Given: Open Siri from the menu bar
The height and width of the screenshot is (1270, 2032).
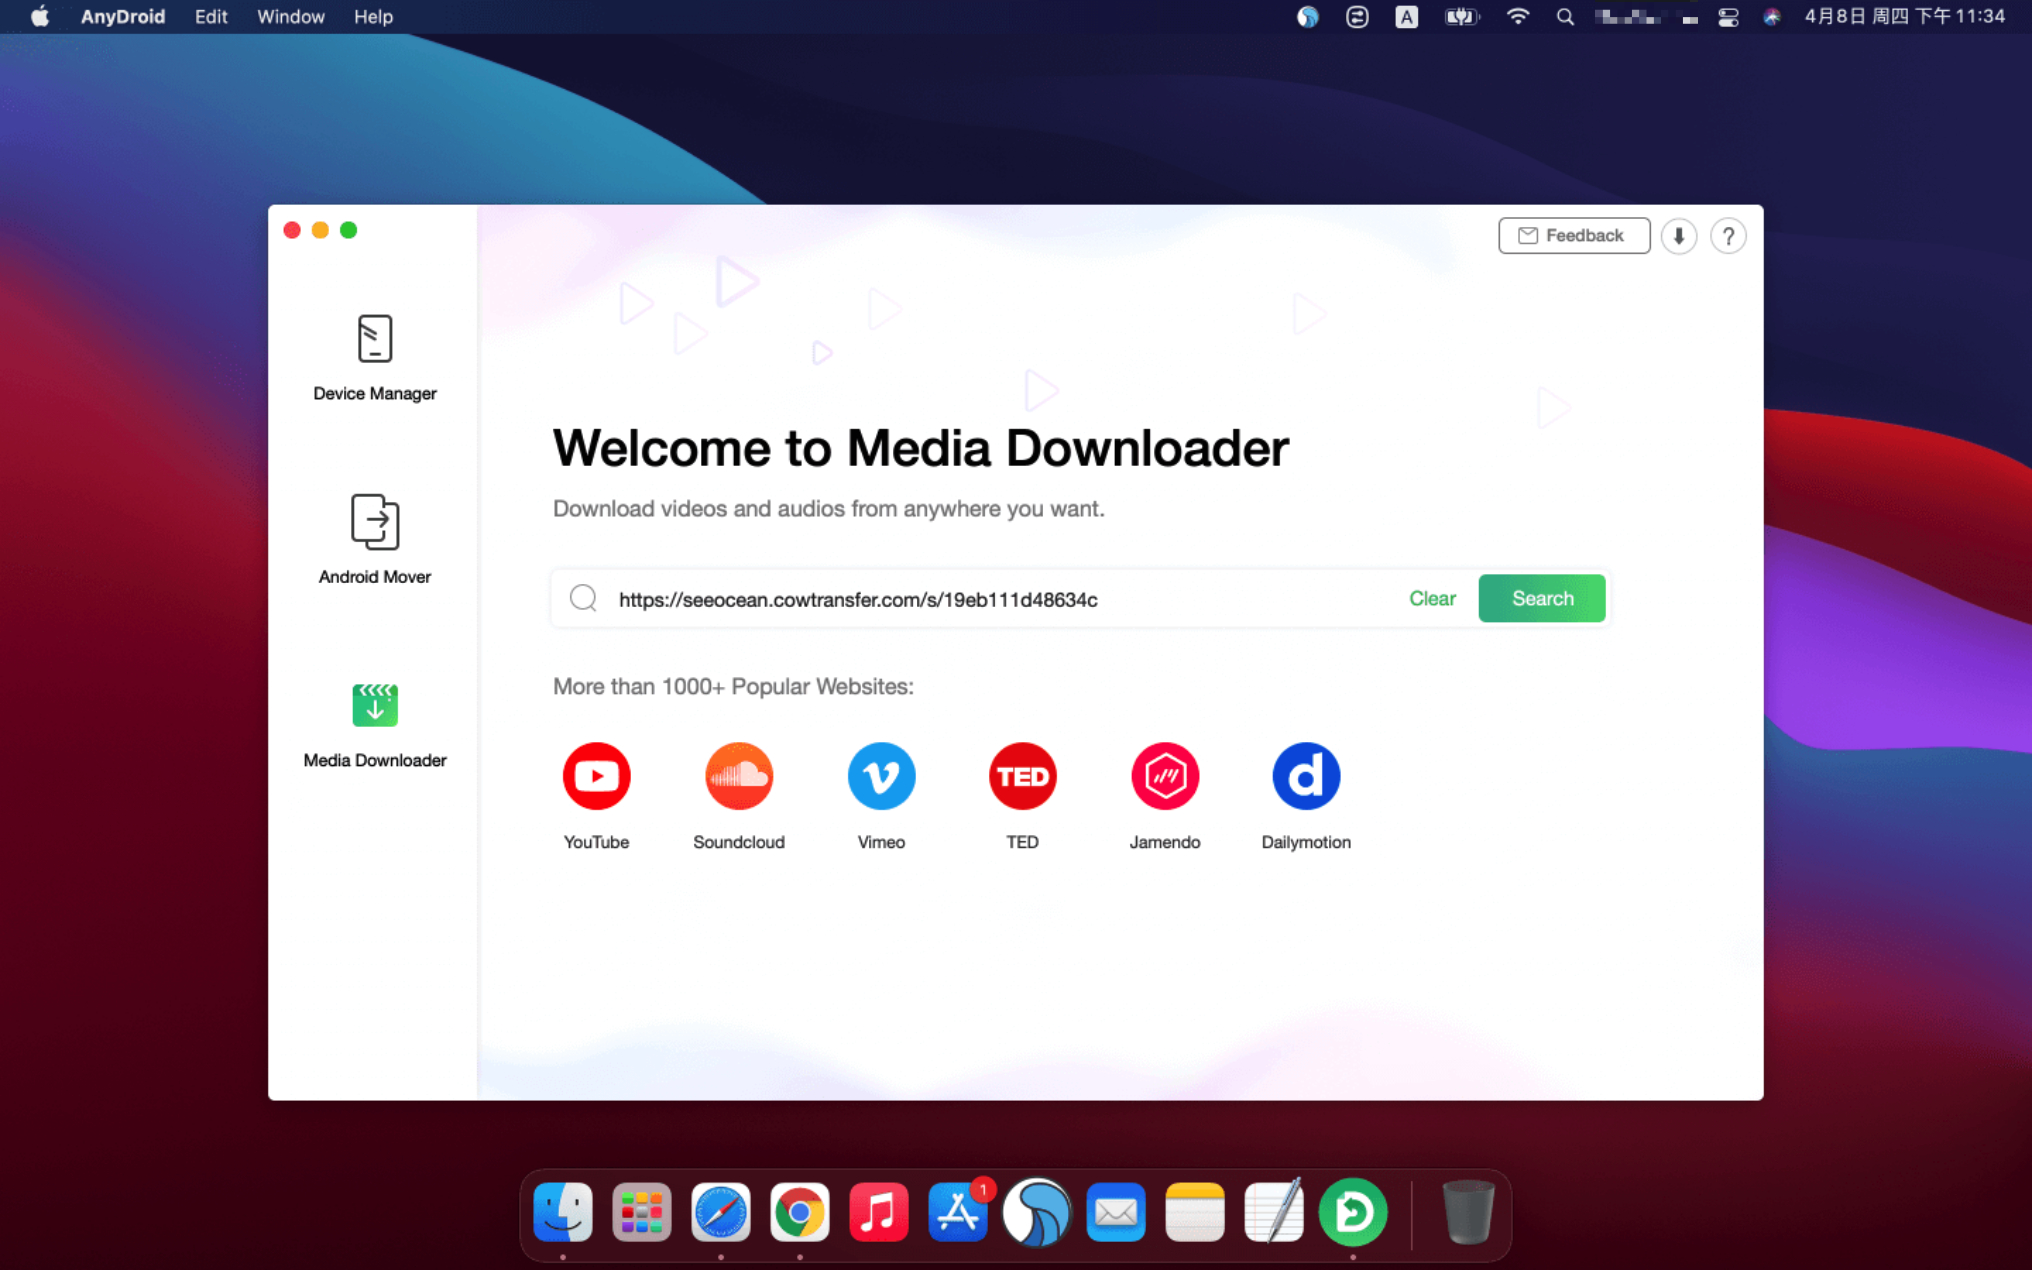Looking at the screenshot, I should pyautogui.click(x=1771, y=16).
